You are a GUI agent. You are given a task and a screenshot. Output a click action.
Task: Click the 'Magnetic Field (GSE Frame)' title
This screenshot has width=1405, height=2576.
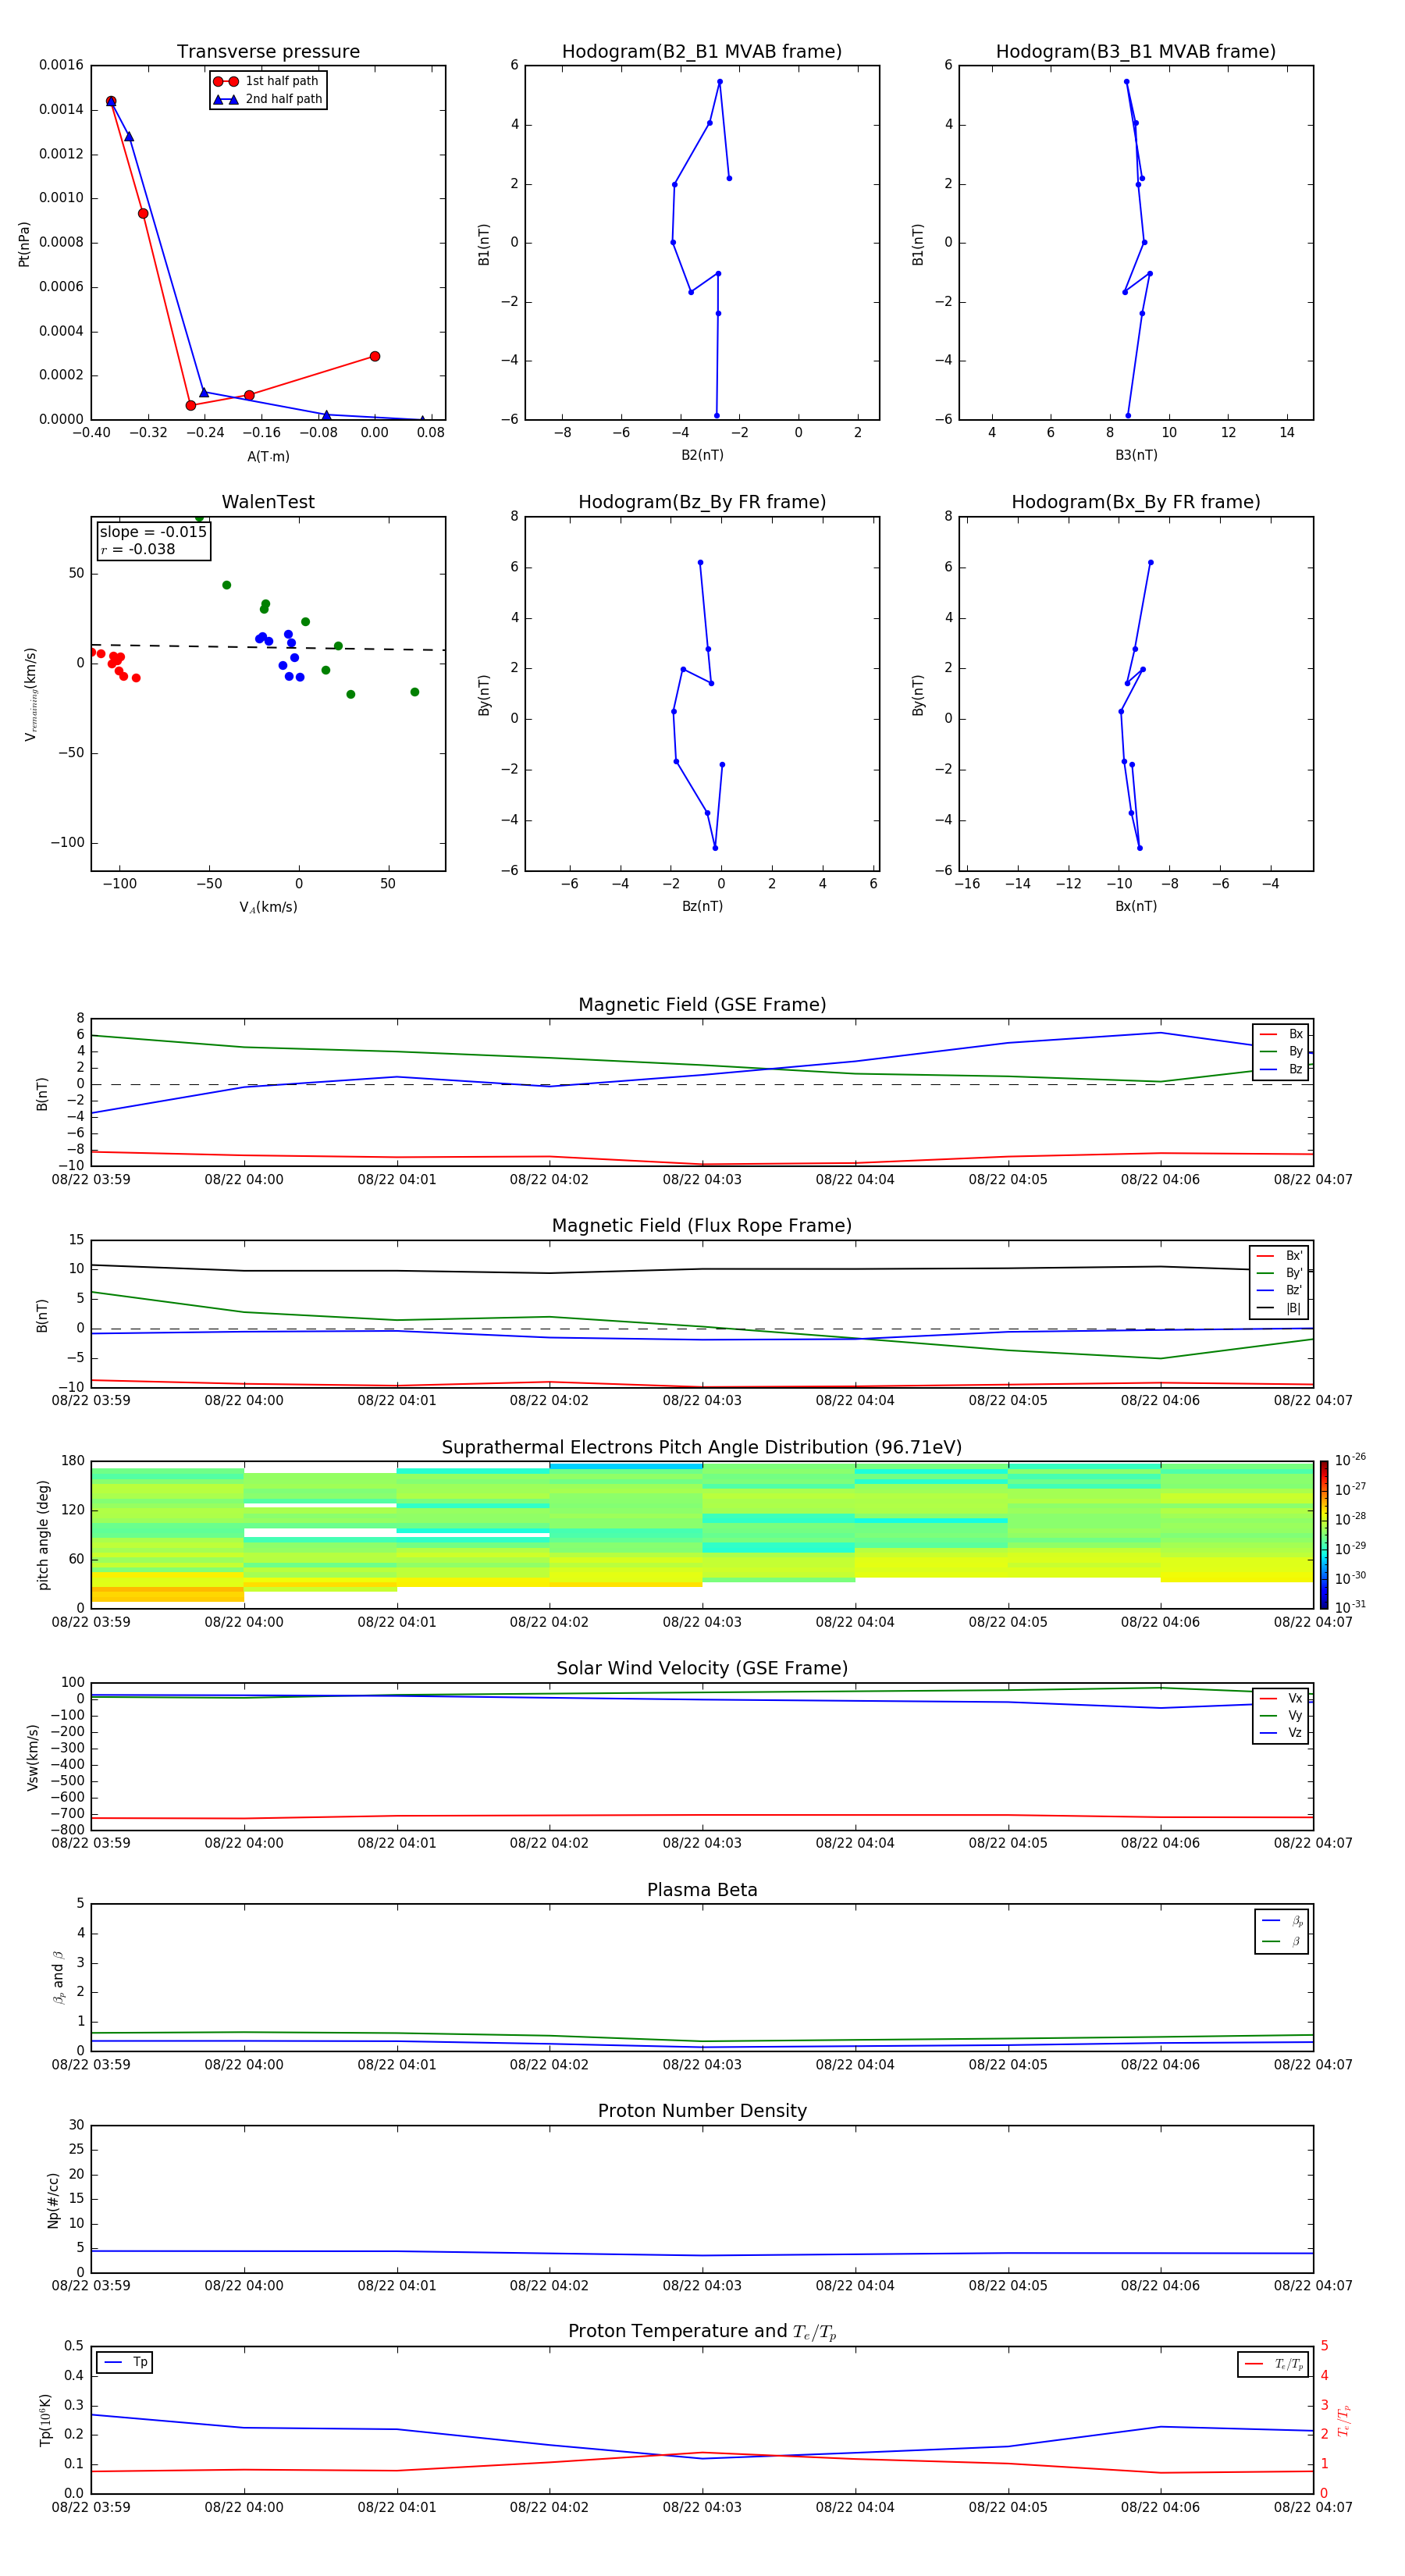coord(702,1004)
